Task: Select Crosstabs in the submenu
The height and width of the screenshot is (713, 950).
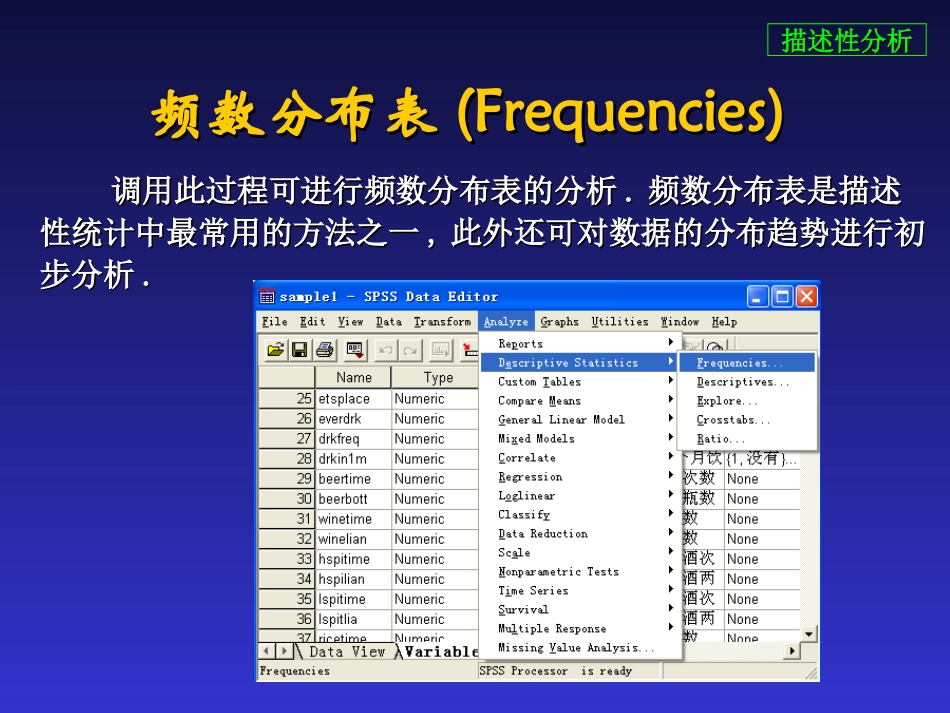Action: [x=747, y=420]
